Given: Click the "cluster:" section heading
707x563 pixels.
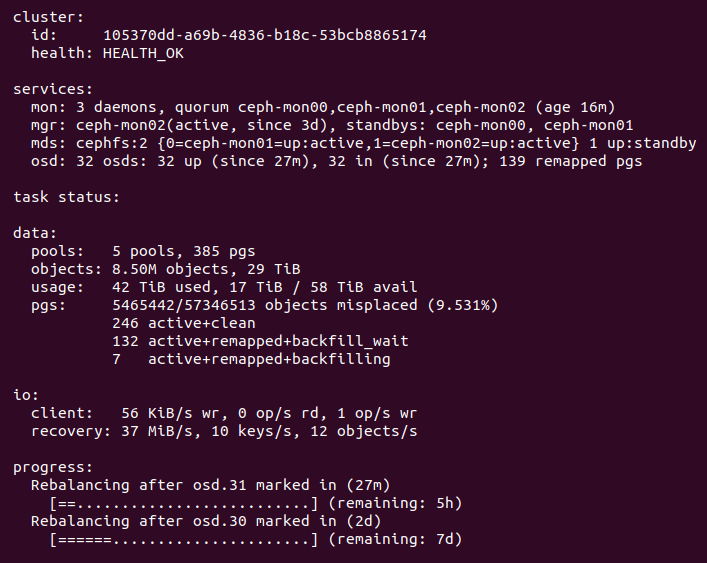Looking at the screenshot, I should pos(49,18).
